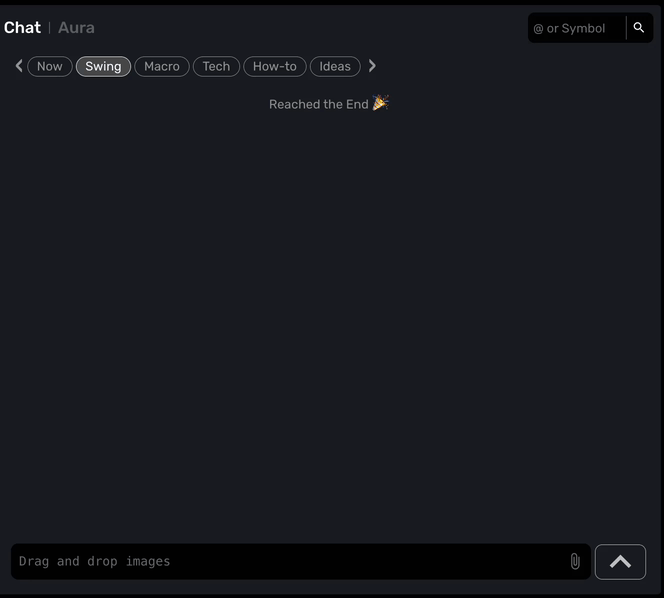The height and width of the screenshot is (598, 665).
Task: Select the Ideas category chip
Action: (x=335, y=67)
